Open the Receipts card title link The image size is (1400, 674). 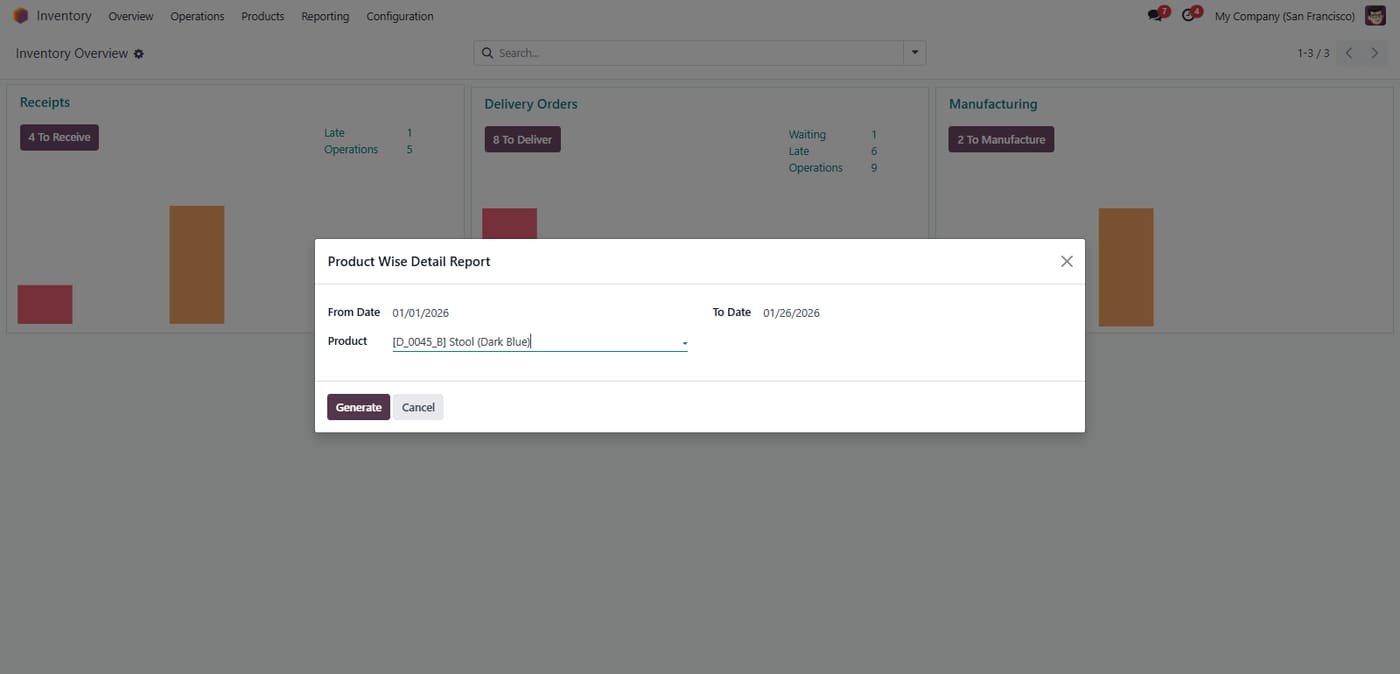click(45, 102)
